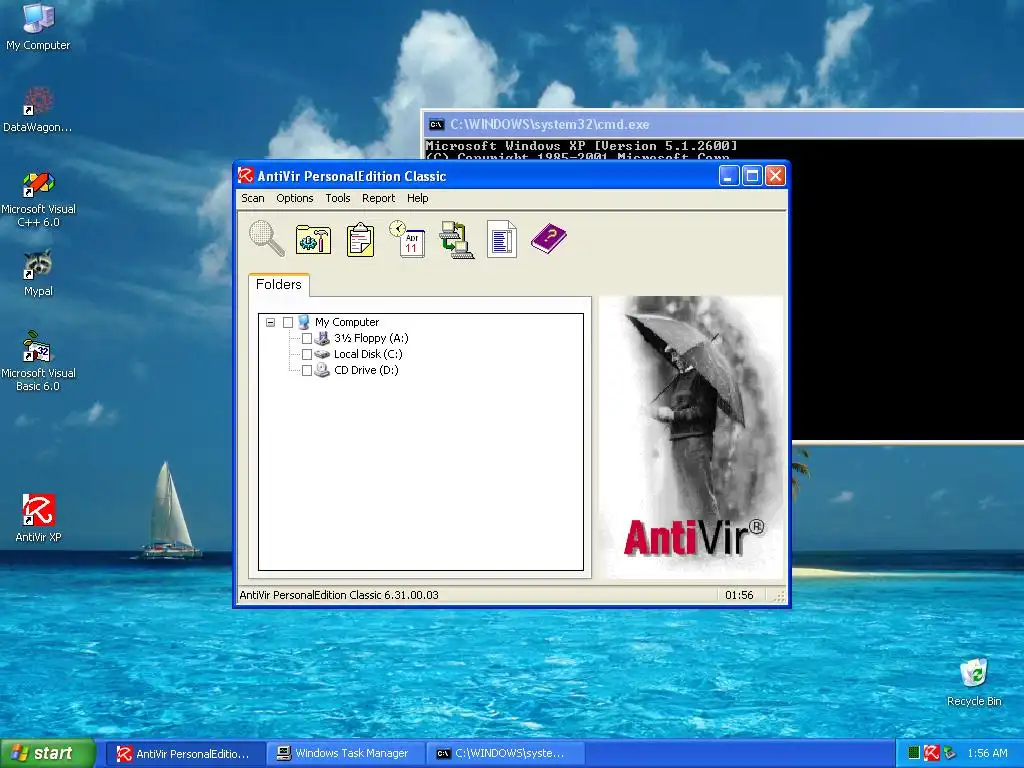Click the 01:56 status bar time

(739, 595)
